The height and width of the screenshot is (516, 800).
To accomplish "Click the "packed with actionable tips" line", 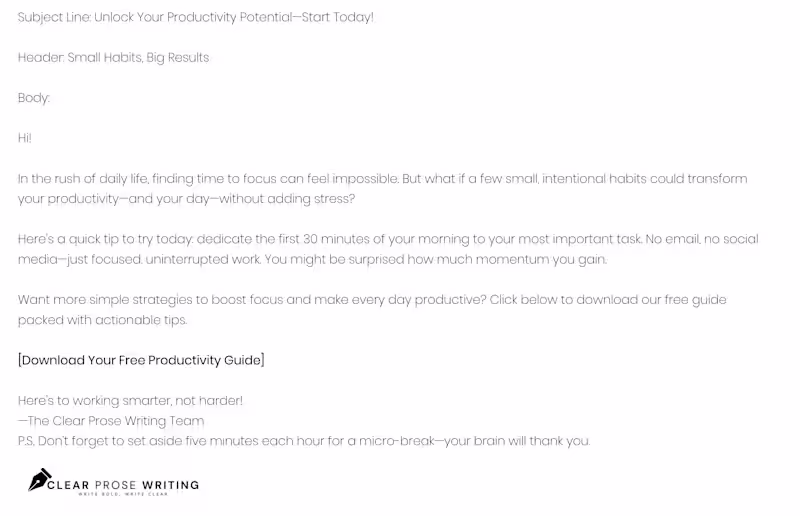I will tap(102, 320).
